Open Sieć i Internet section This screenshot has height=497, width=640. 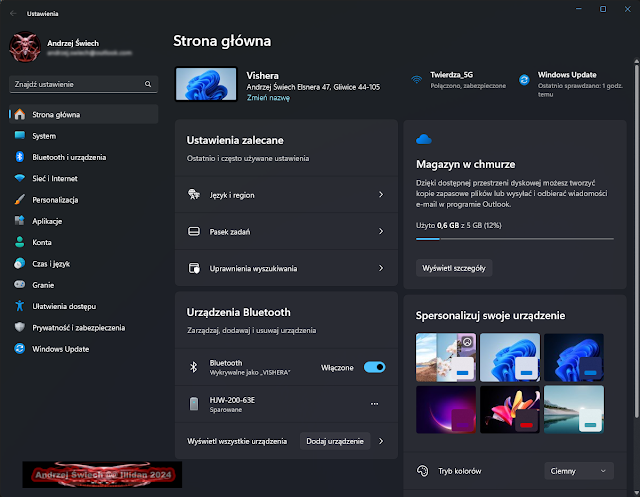tap(84, 178)
